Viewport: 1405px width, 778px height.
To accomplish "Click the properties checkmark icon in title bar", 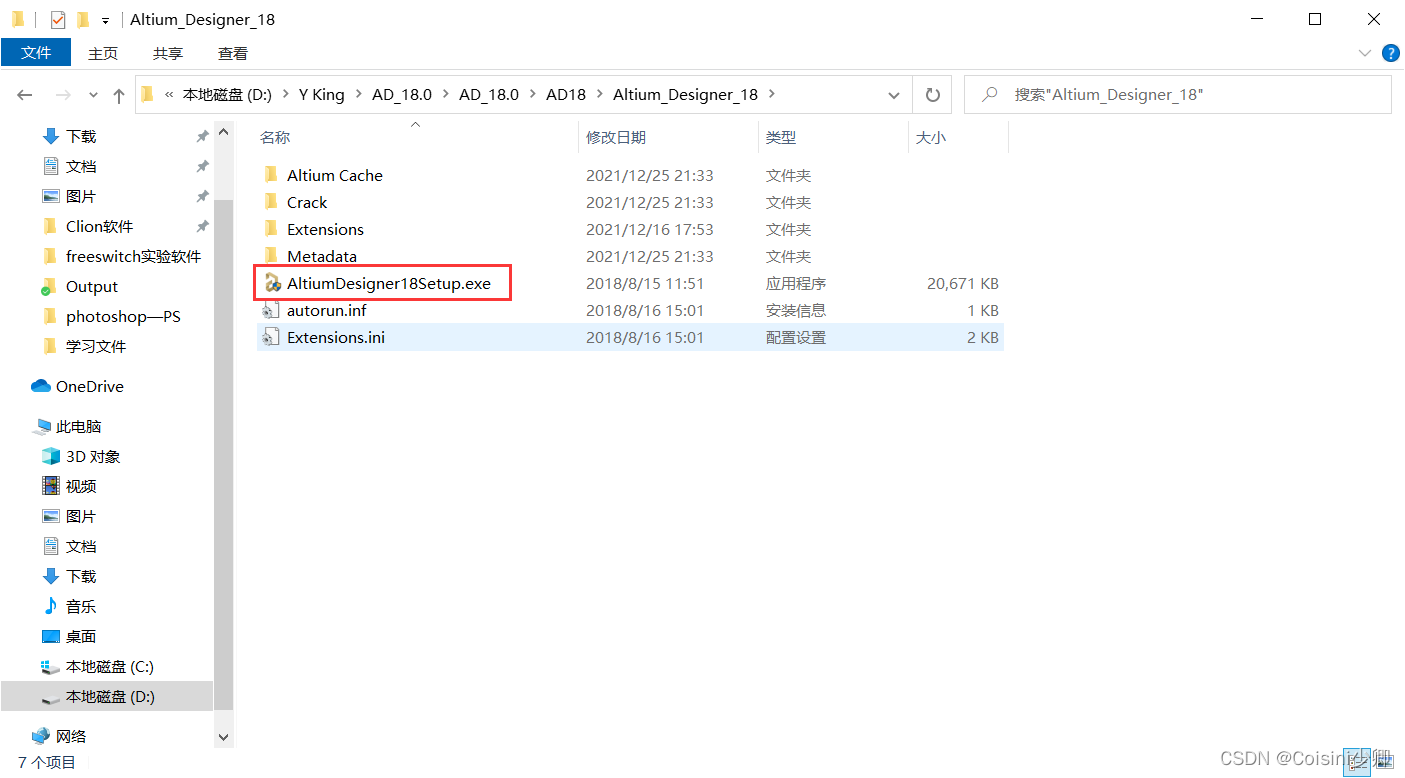I will coord(58,19).
